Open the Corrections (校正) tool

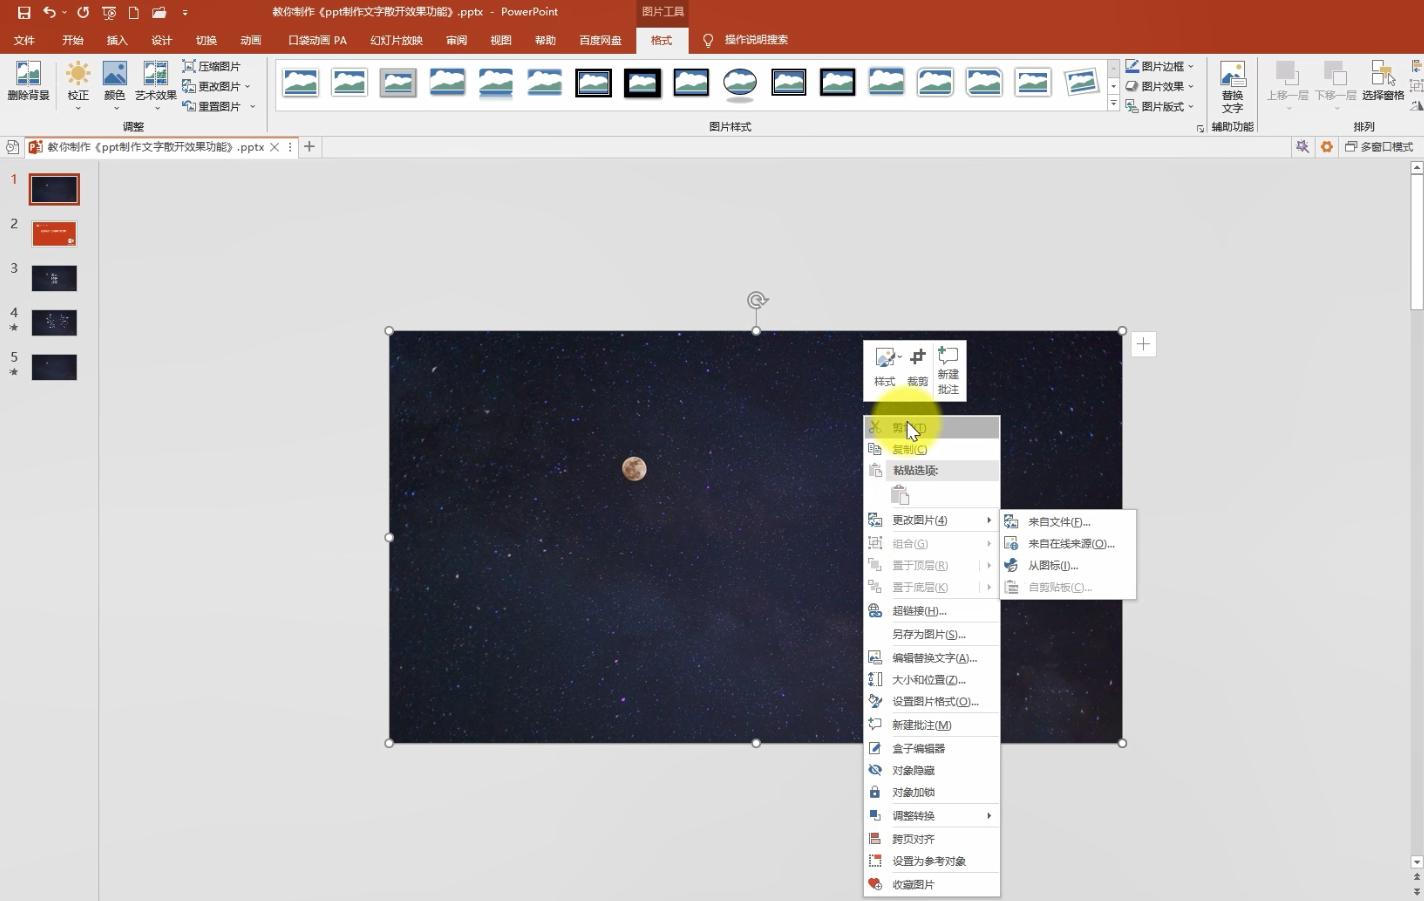[78, 80]
